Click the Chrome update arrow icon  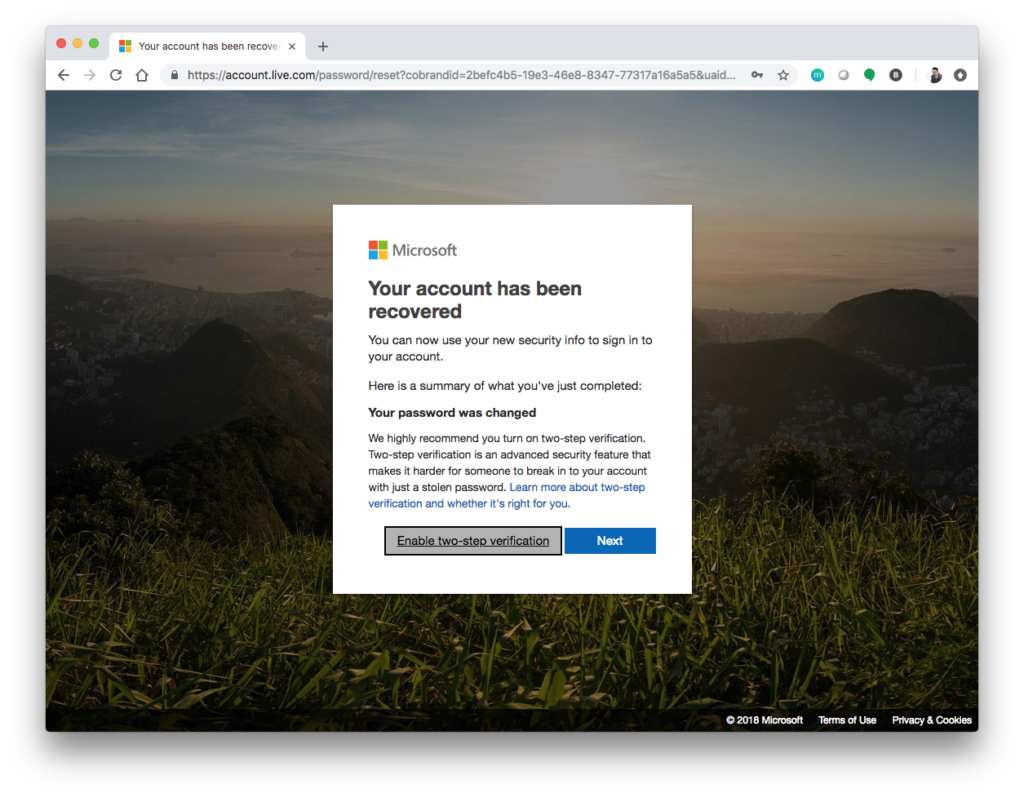pos(960,75)
